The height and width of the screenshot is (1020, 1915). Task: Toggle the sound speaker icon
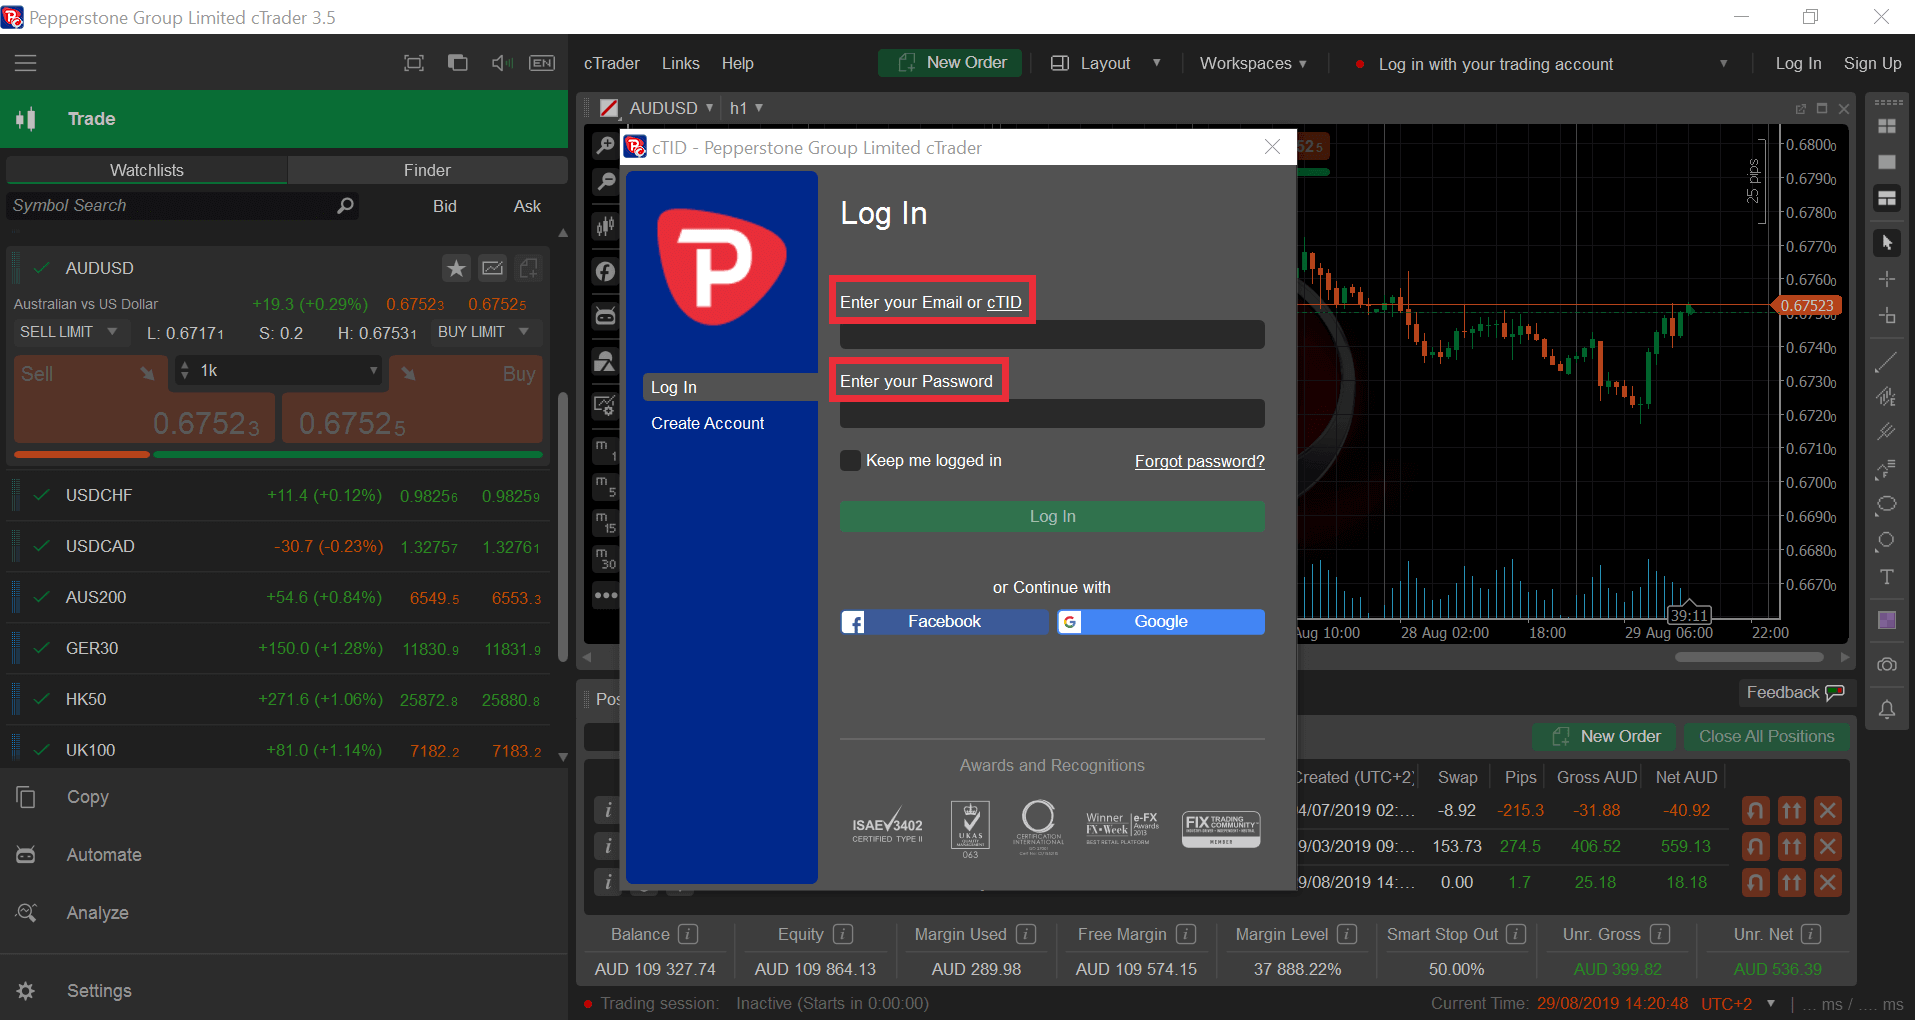point(502,63)
